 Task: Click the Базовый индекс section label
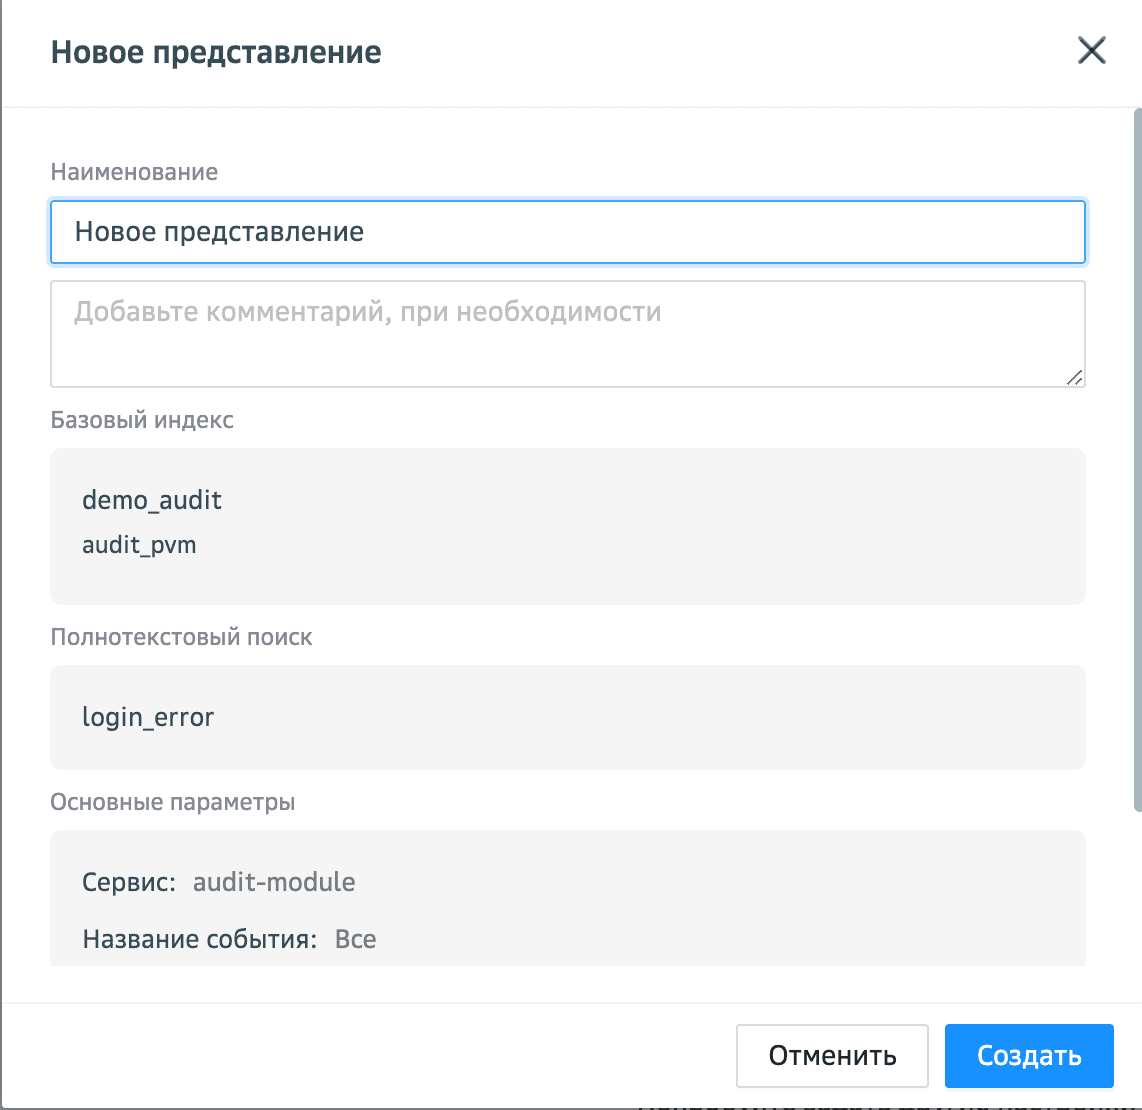coord(142,419)
